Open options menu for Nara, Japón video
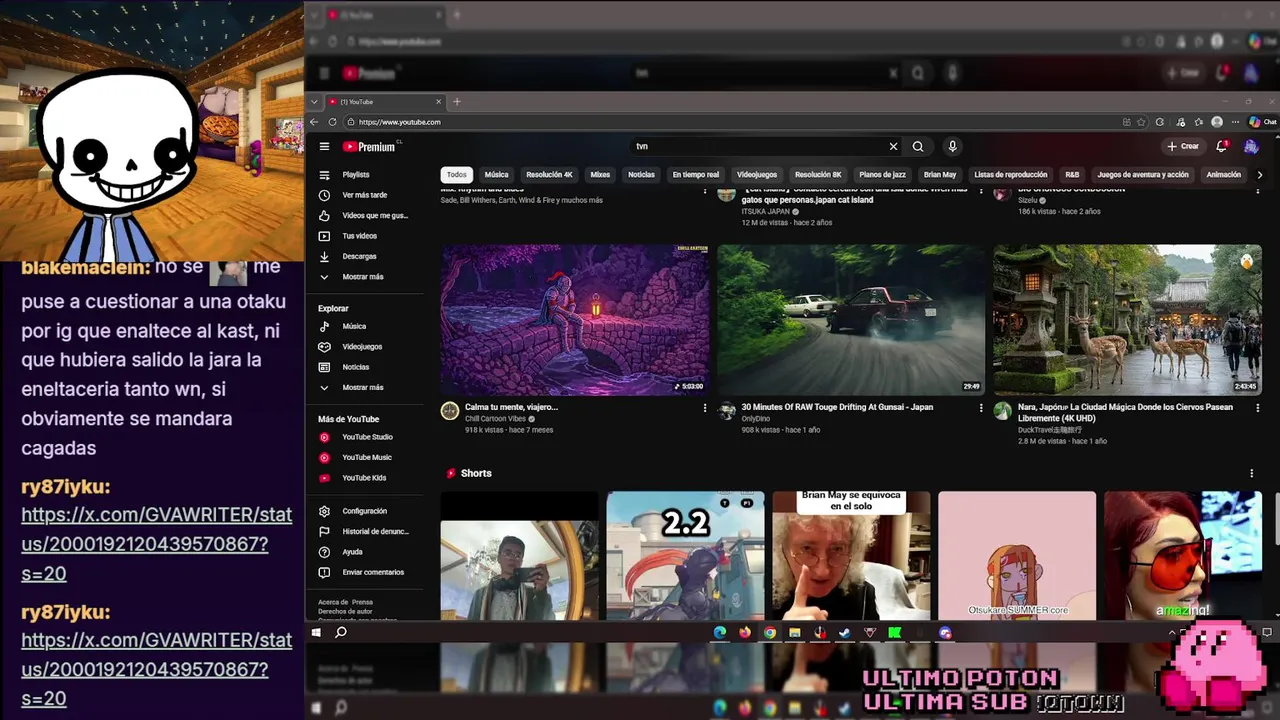The height and width of the screenshot is (720, 1280). 1257,408
